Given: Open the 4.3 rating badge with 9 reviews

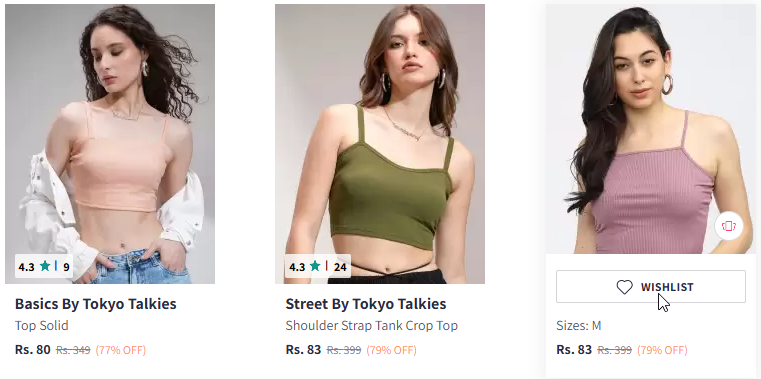Looking at the screenshot, I should 44,266.
